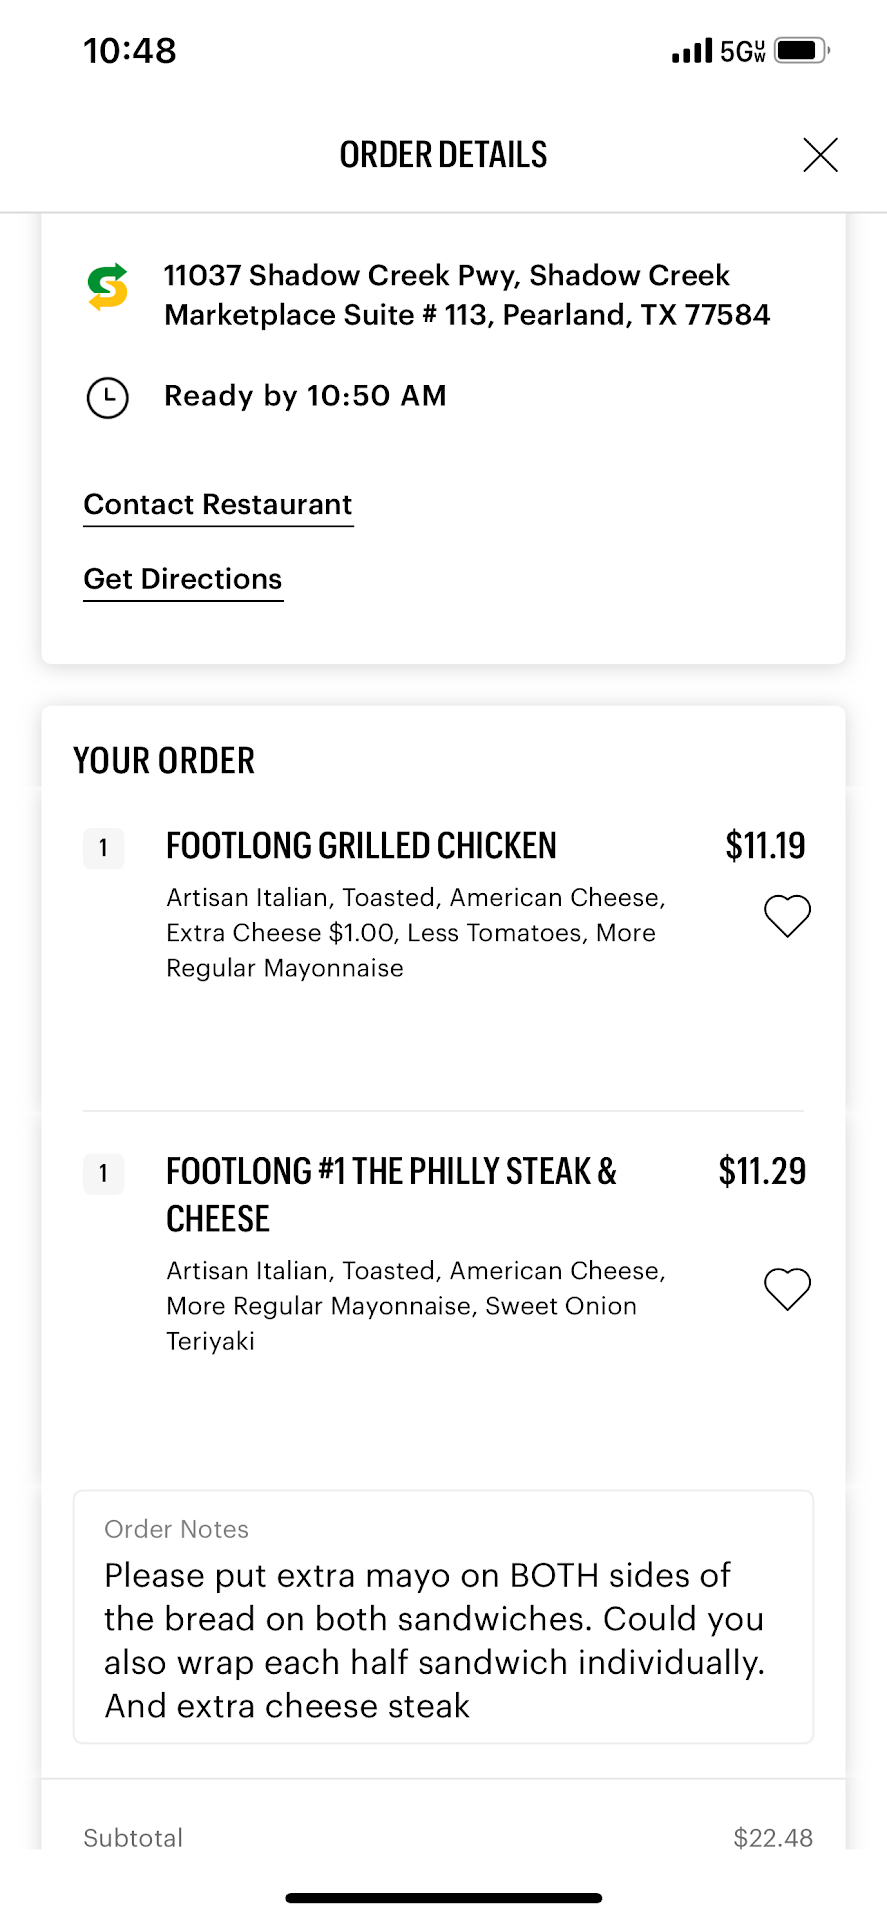887x1920 pixels.
Task: Tap the 10:48 status bar clock
Action: pyautogui.click(x=130, y=51)
